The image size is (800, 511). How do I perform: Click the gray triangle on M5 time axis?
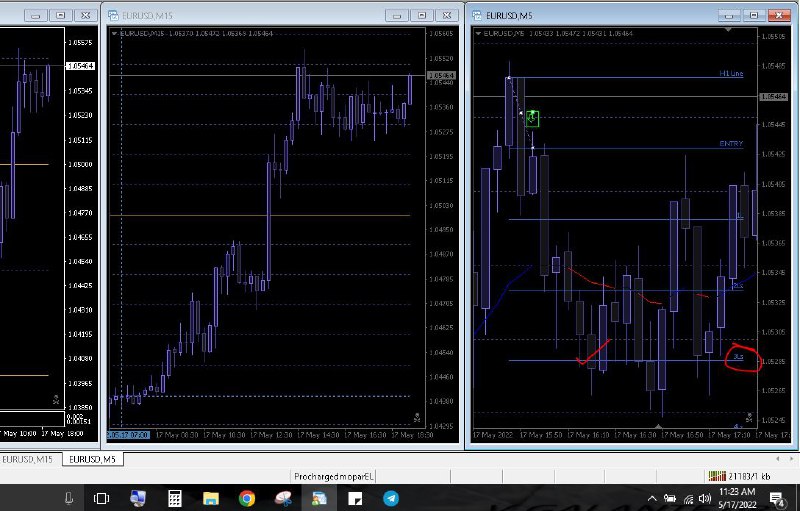point(659,426)
